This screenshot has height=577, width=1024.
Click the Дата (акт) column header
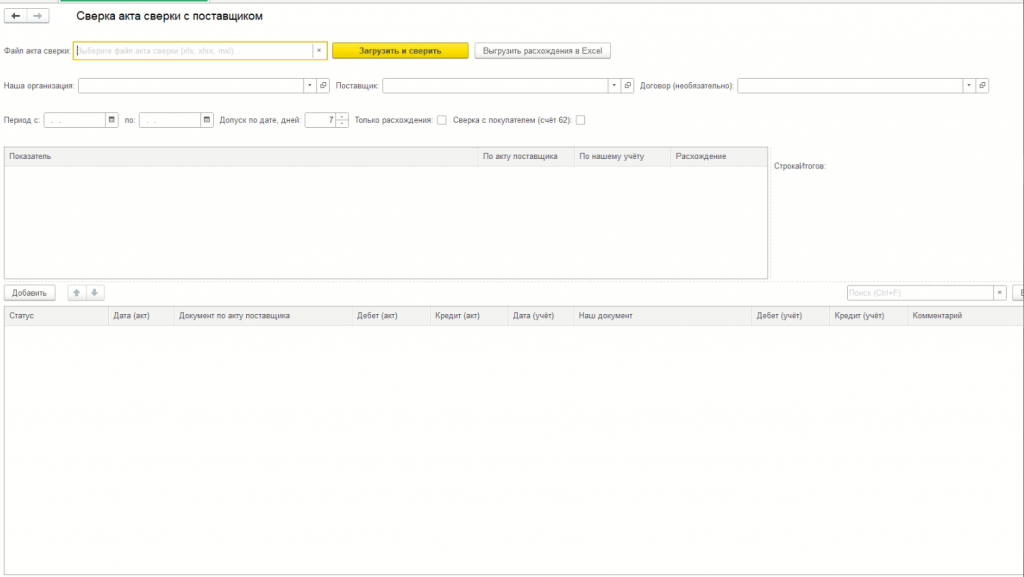coord(141,316)
